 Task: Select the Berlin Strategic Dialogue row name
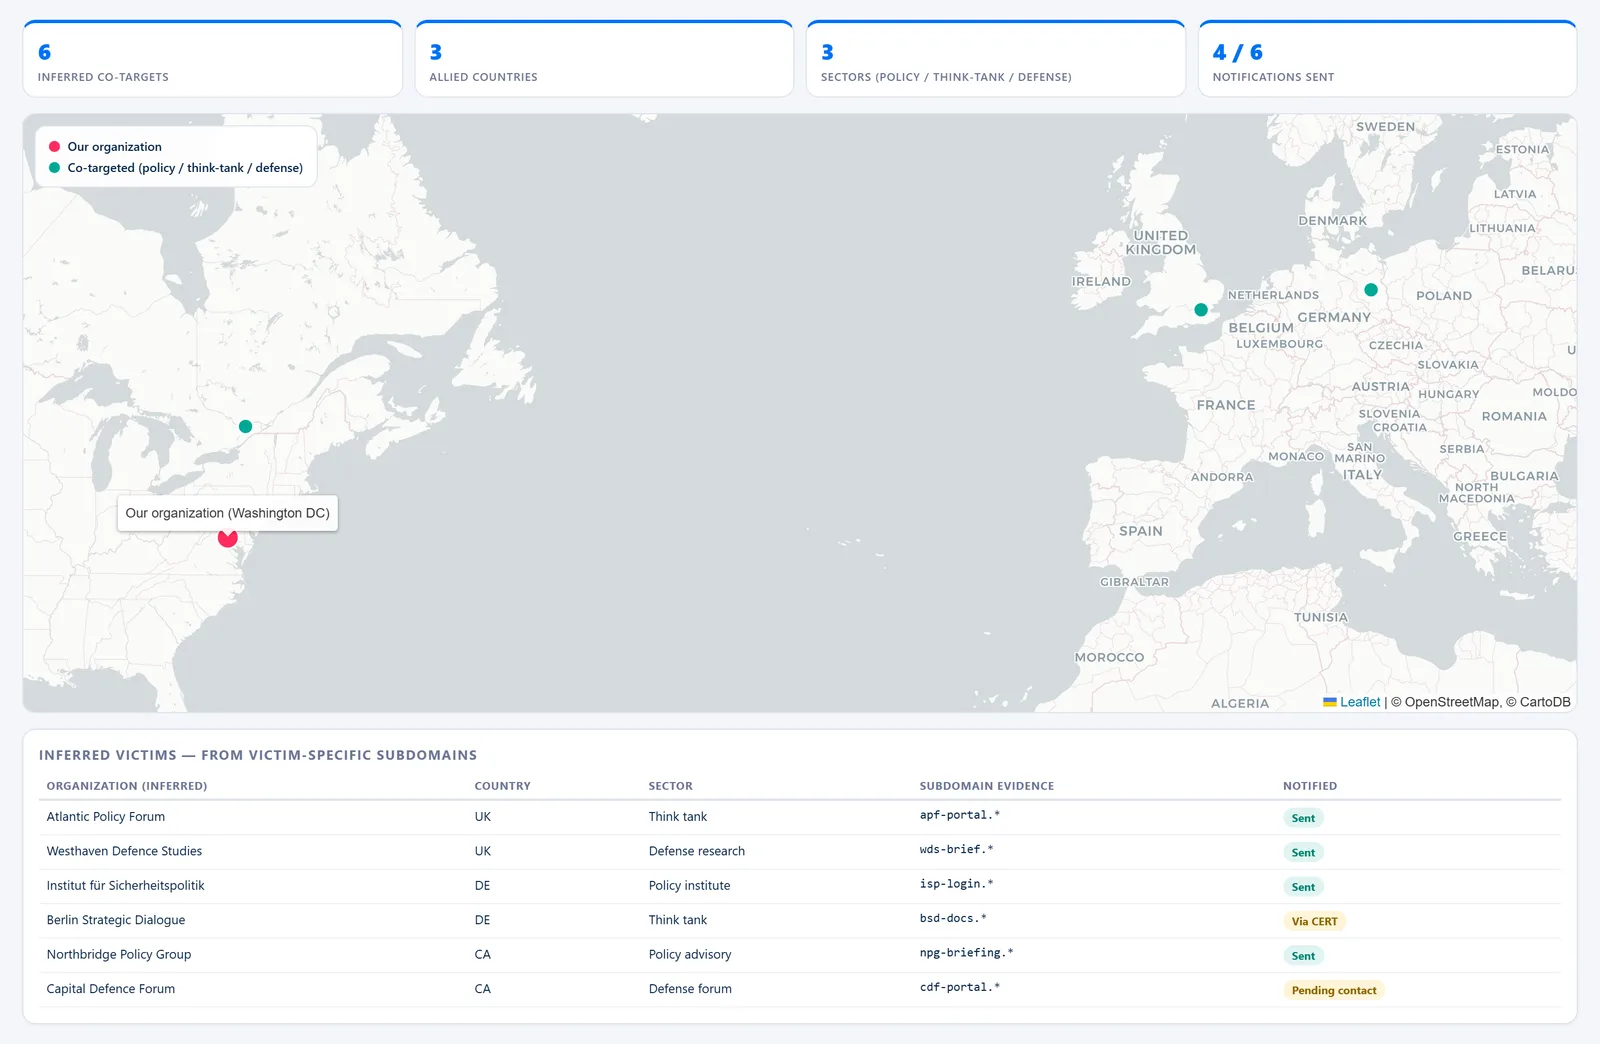[x=116, y=920]
